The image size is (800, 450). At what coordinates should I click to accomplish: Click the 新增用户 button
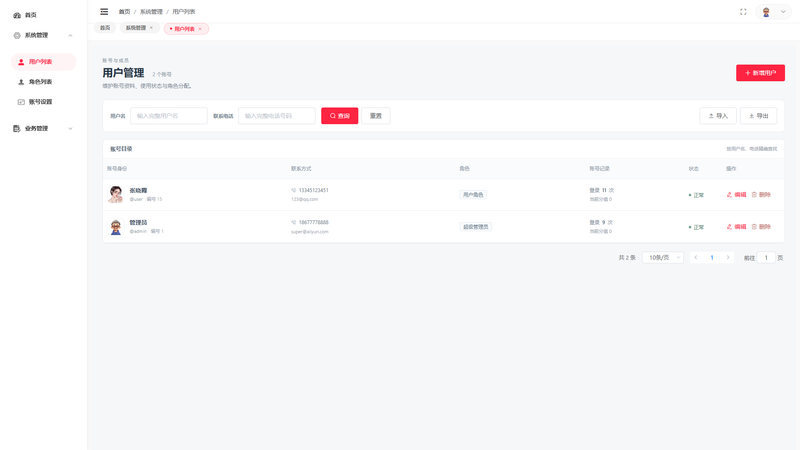click(760, 73)
